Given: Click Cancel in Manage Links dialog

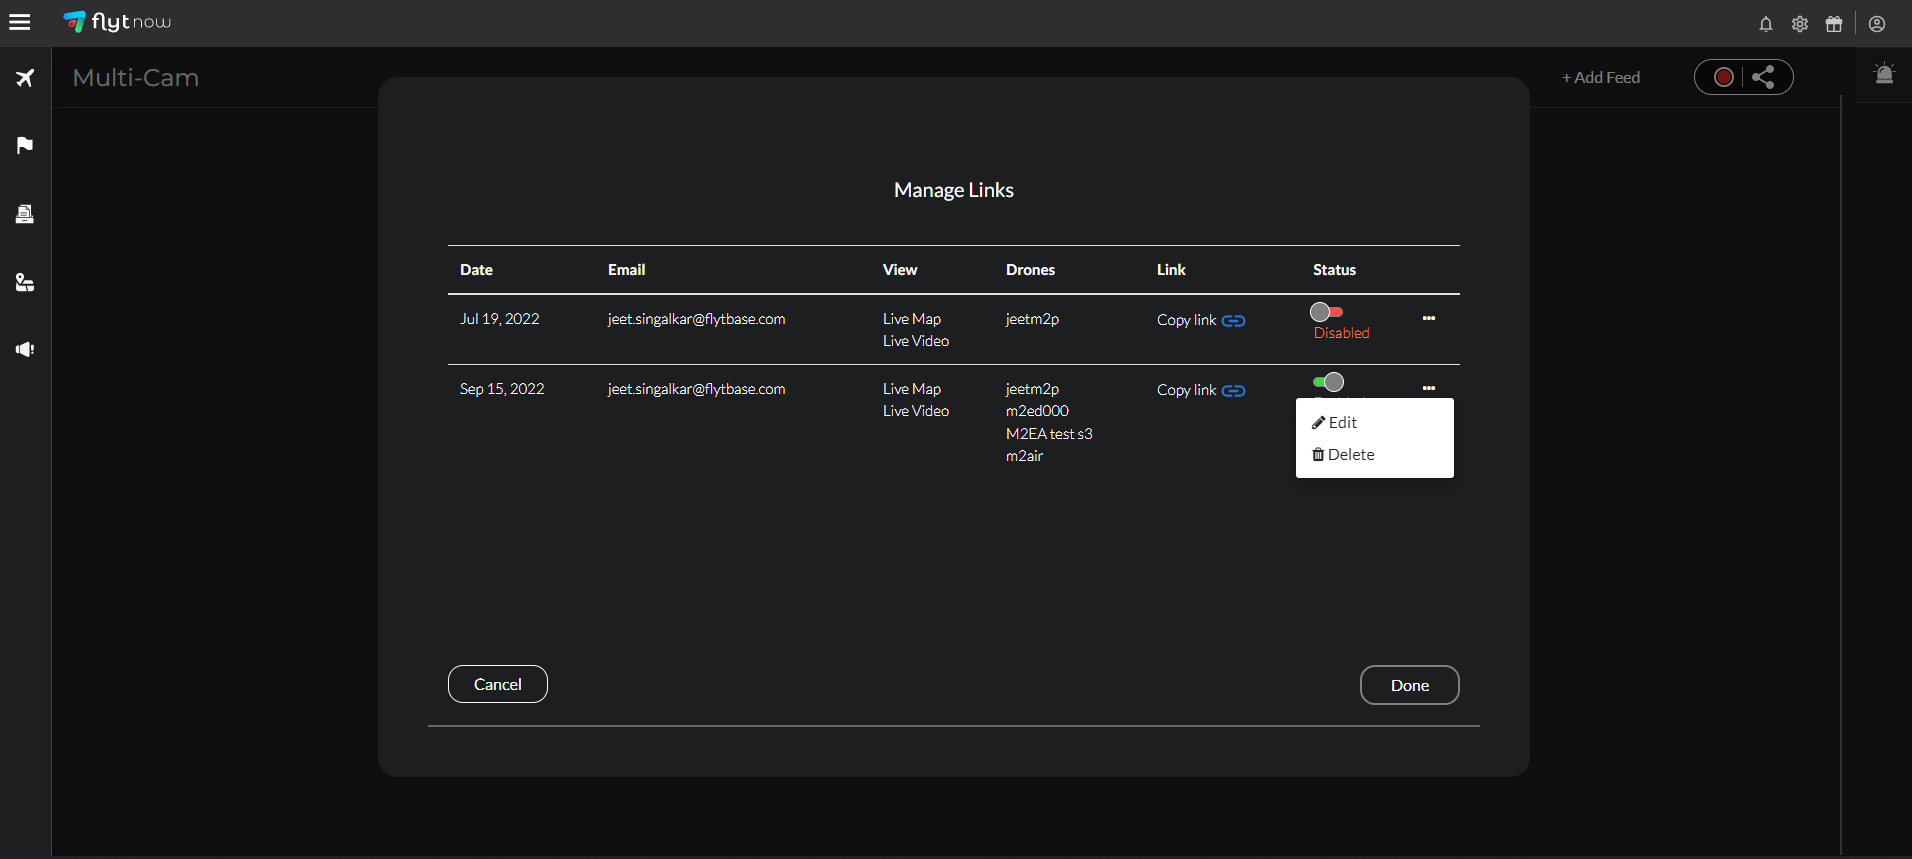Looking at the screenshot, I should click(x=497, y=684).
